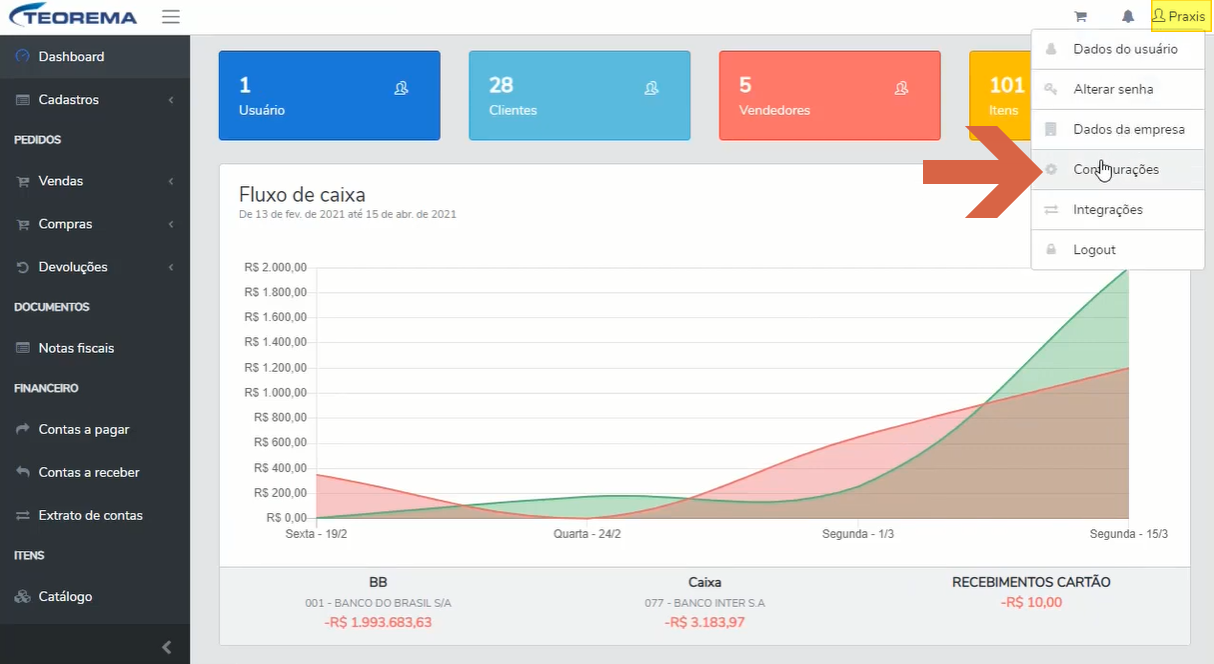Image resolution: width=1214 pixels, height=664 pixels.
Task: Toggle the hamburger sidebar menu icon
Action: [171, 17]
